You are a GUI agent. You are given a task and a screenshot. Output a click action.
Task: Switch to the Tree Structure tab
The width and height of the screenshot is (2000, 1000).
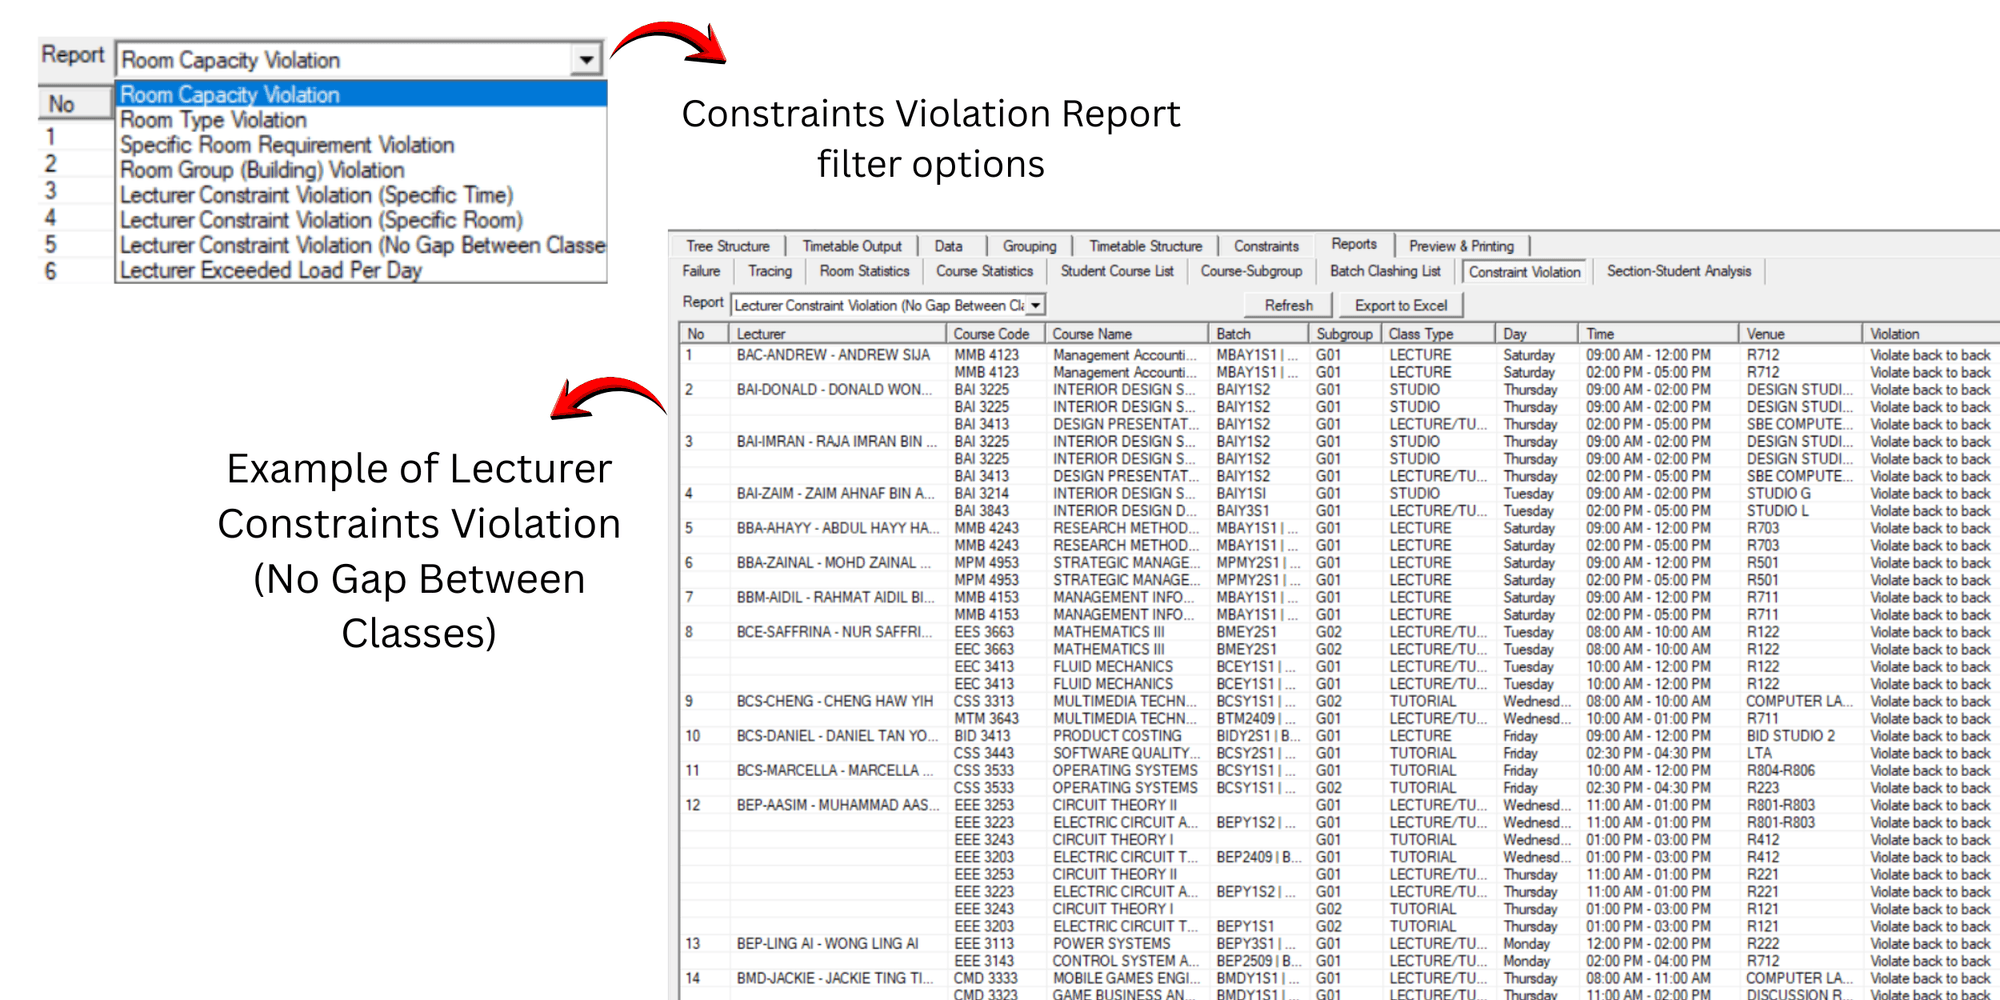click(728, 246)
